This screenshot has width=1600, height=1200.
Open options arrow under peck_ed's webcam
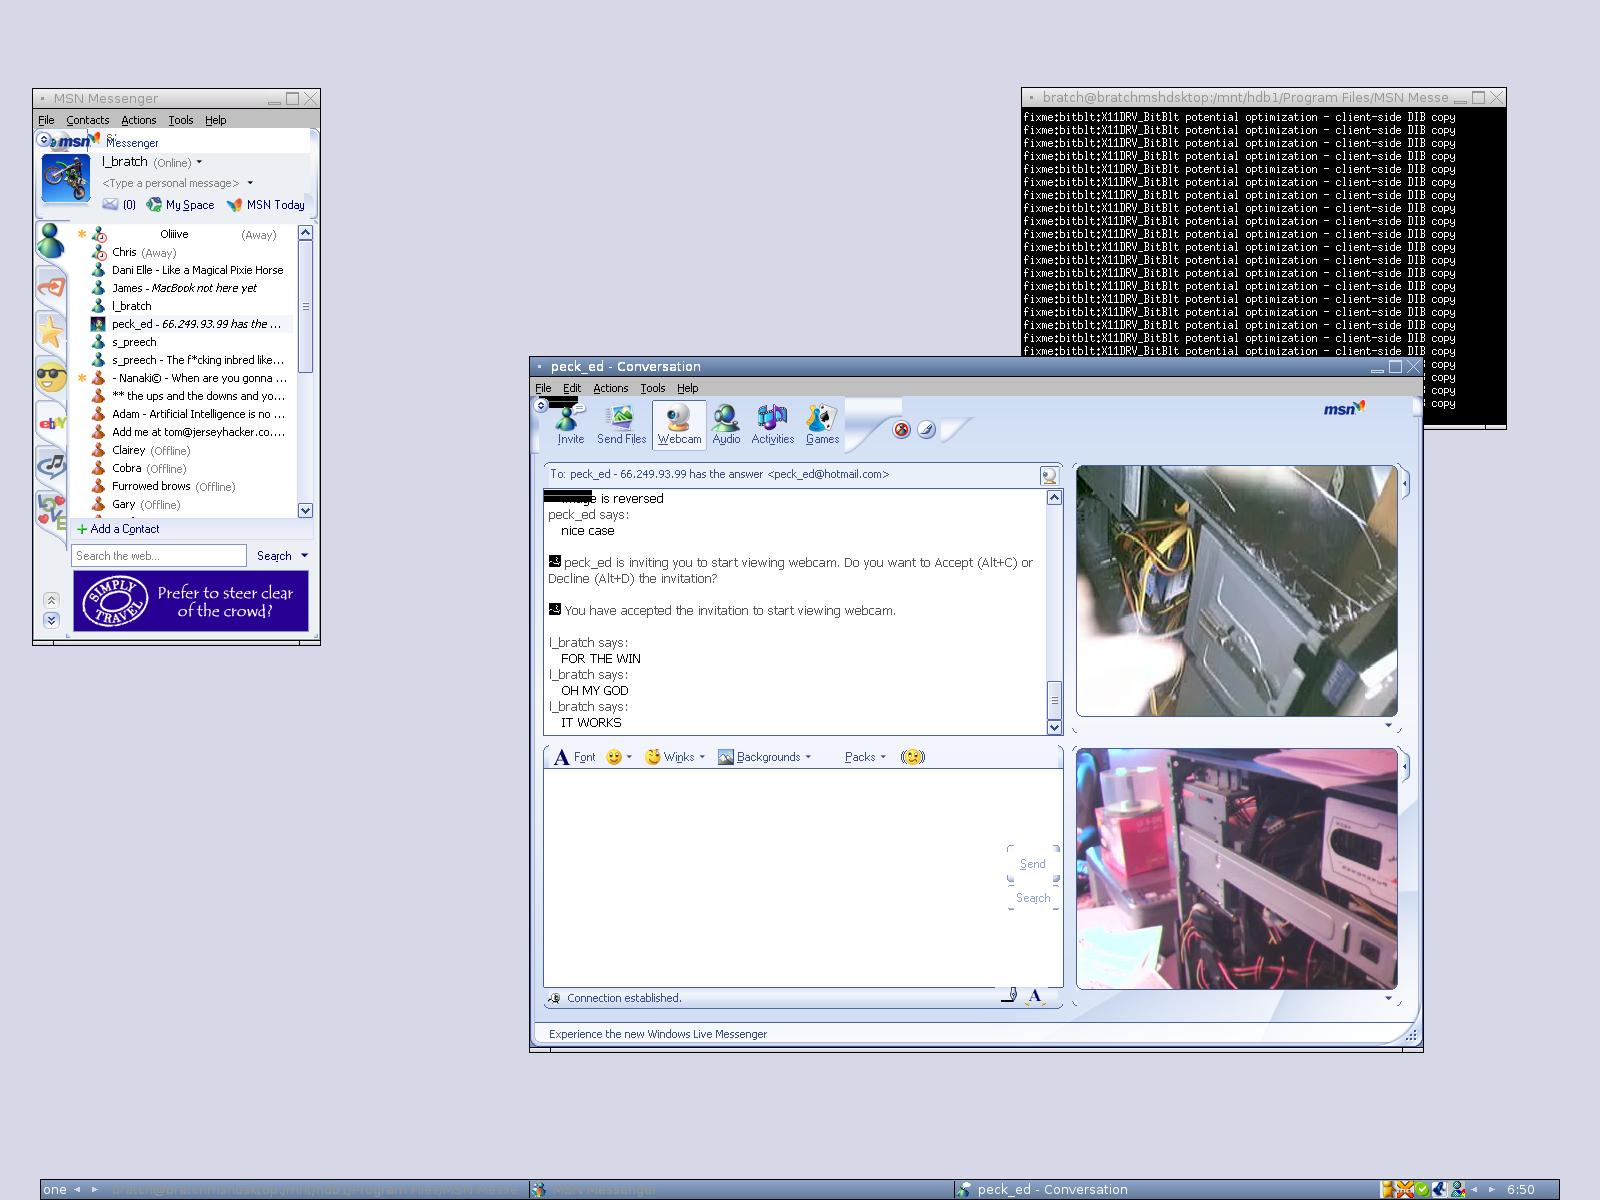[x=1388, y=726]
